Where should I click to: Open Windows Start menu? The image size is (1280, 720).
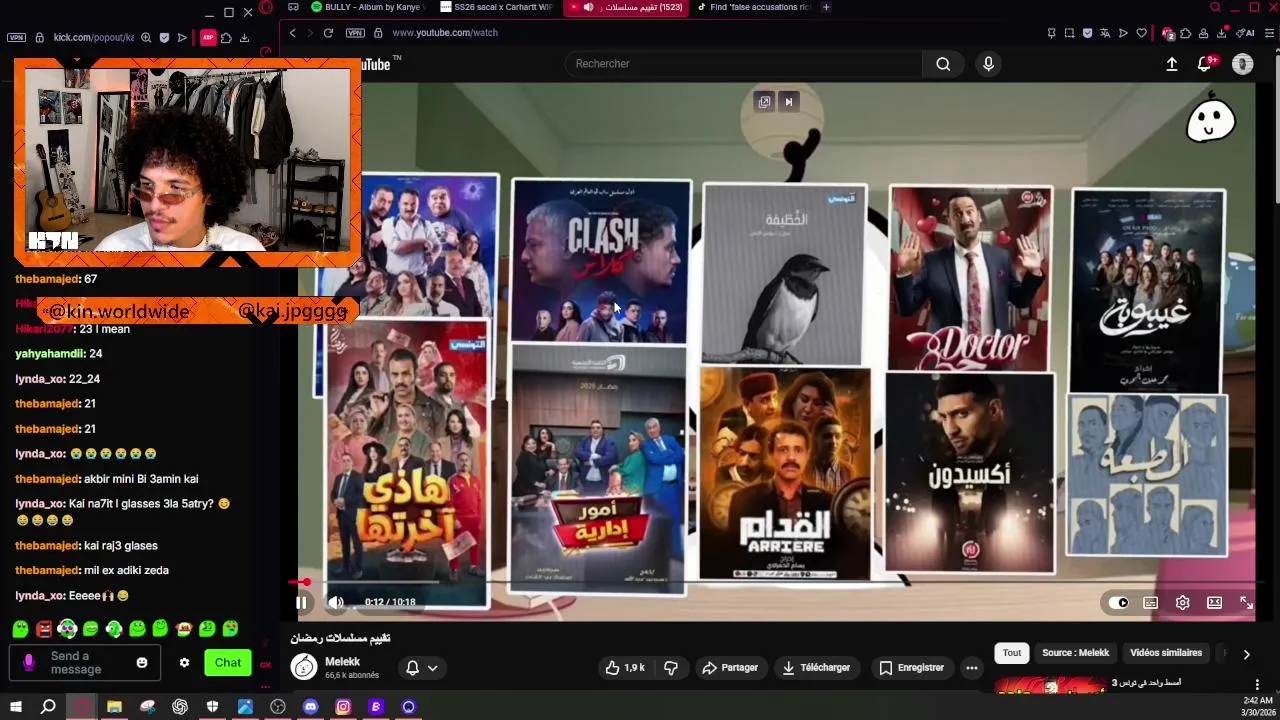pos(16,707)
